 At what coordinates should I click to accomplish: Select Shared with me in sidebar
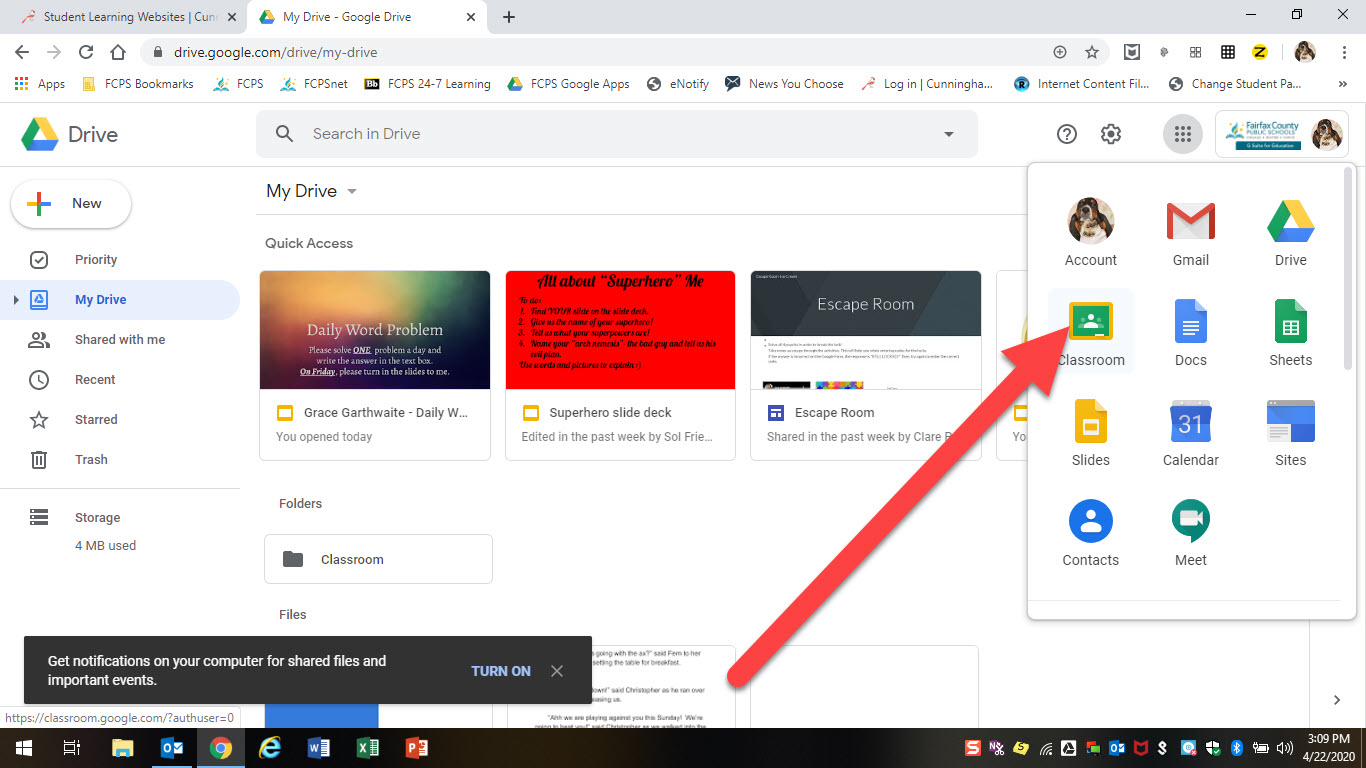click(120, 340)
